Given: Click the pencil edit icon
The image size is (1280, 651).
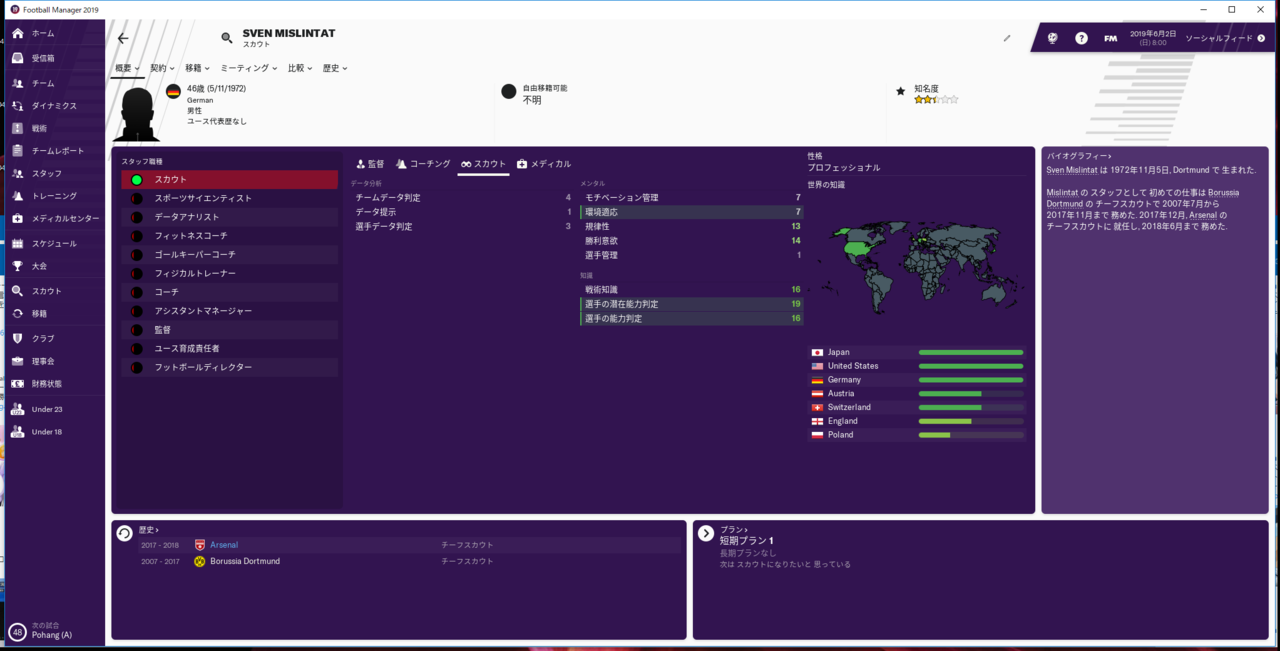Looking at the screenshot, I should [1007, 38].
